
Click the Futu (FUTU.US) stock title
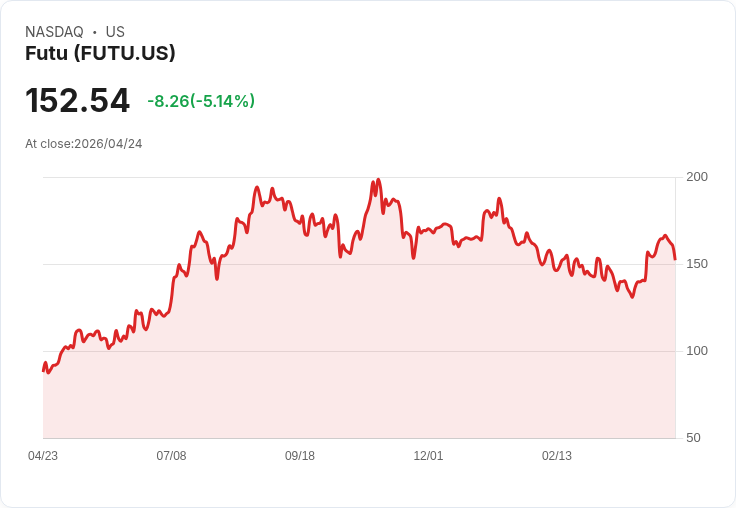tap(100, 53)
